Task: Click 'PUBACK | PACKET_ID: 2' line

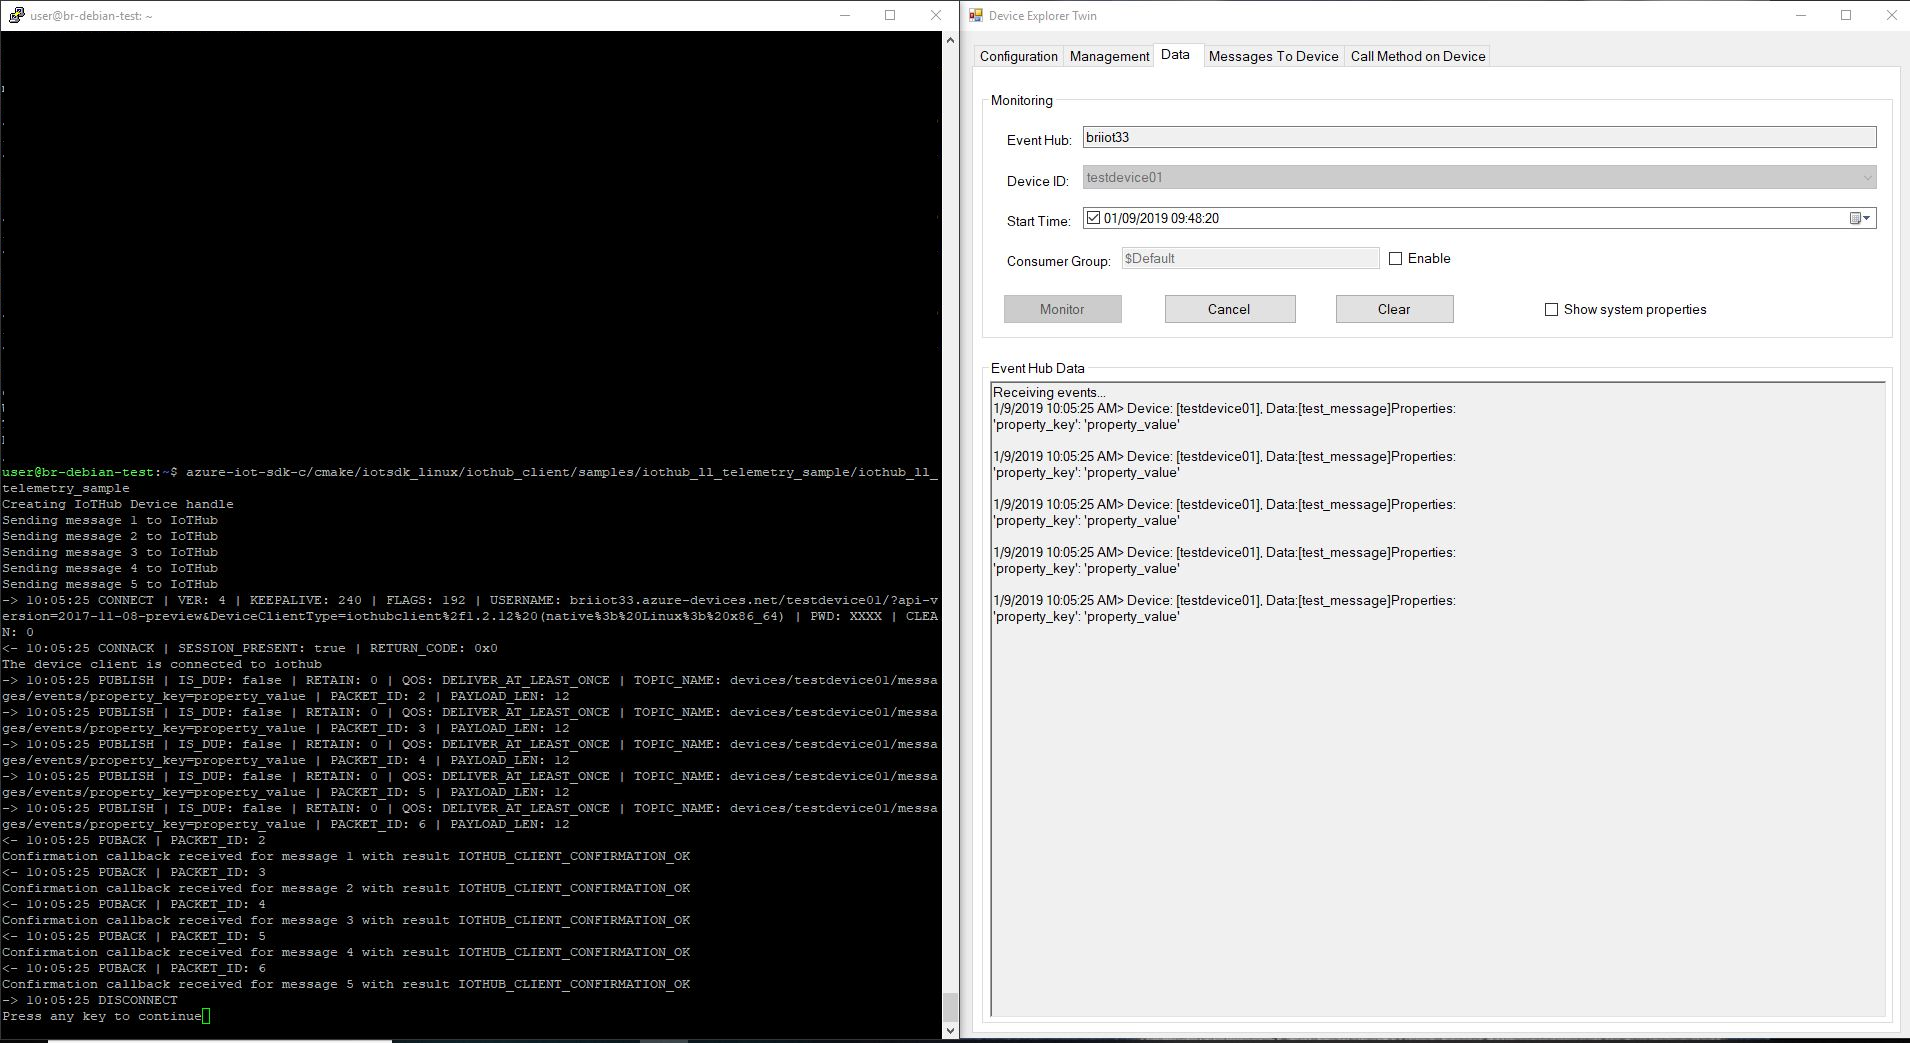Action: 134,840
